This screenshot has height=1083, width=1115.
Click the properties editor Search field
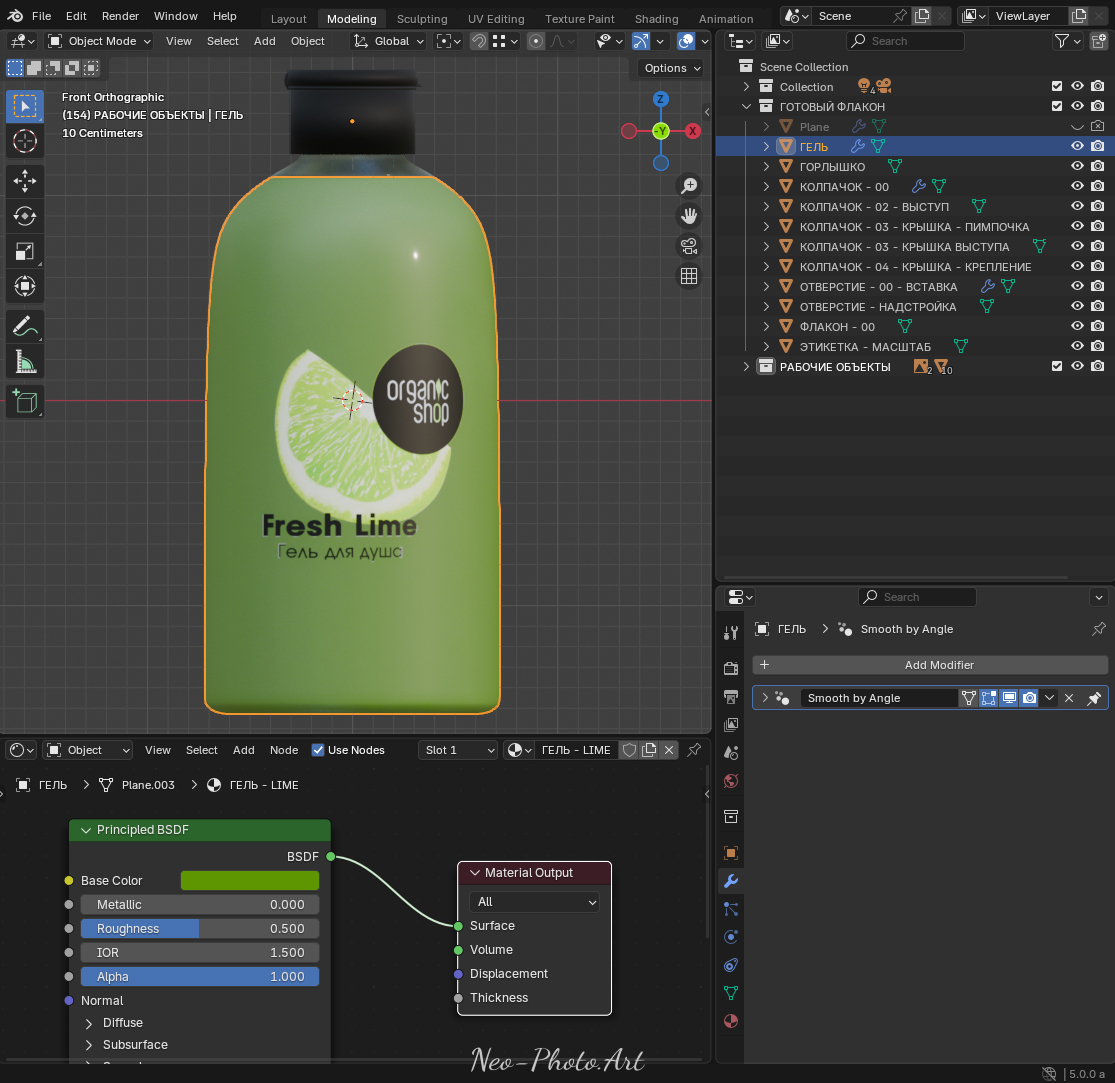(917, 597)
